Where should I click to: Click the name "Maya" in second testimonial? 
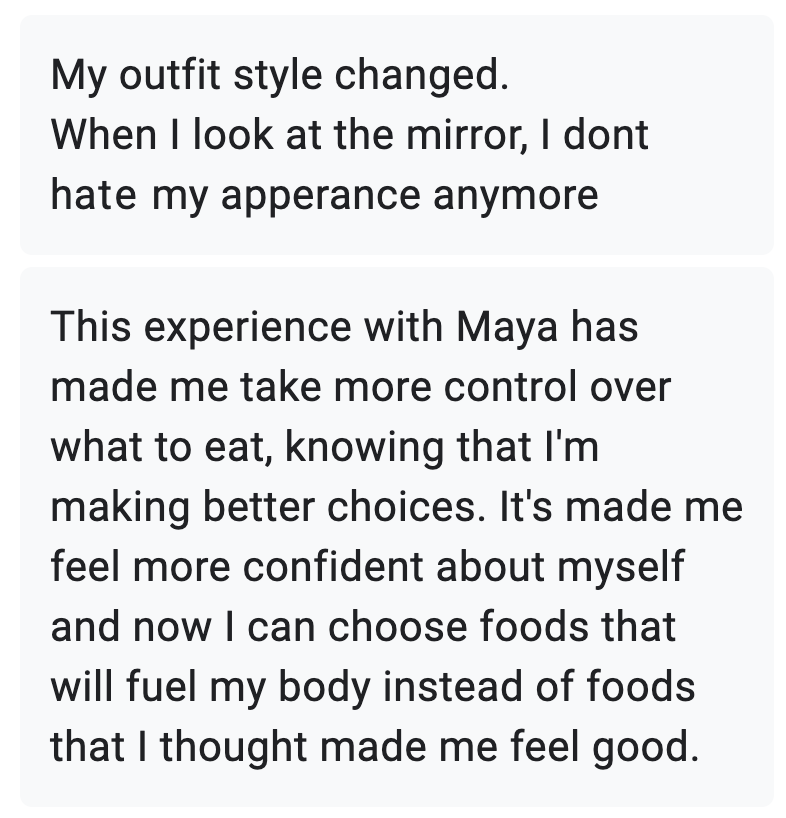tap(508, 327)
